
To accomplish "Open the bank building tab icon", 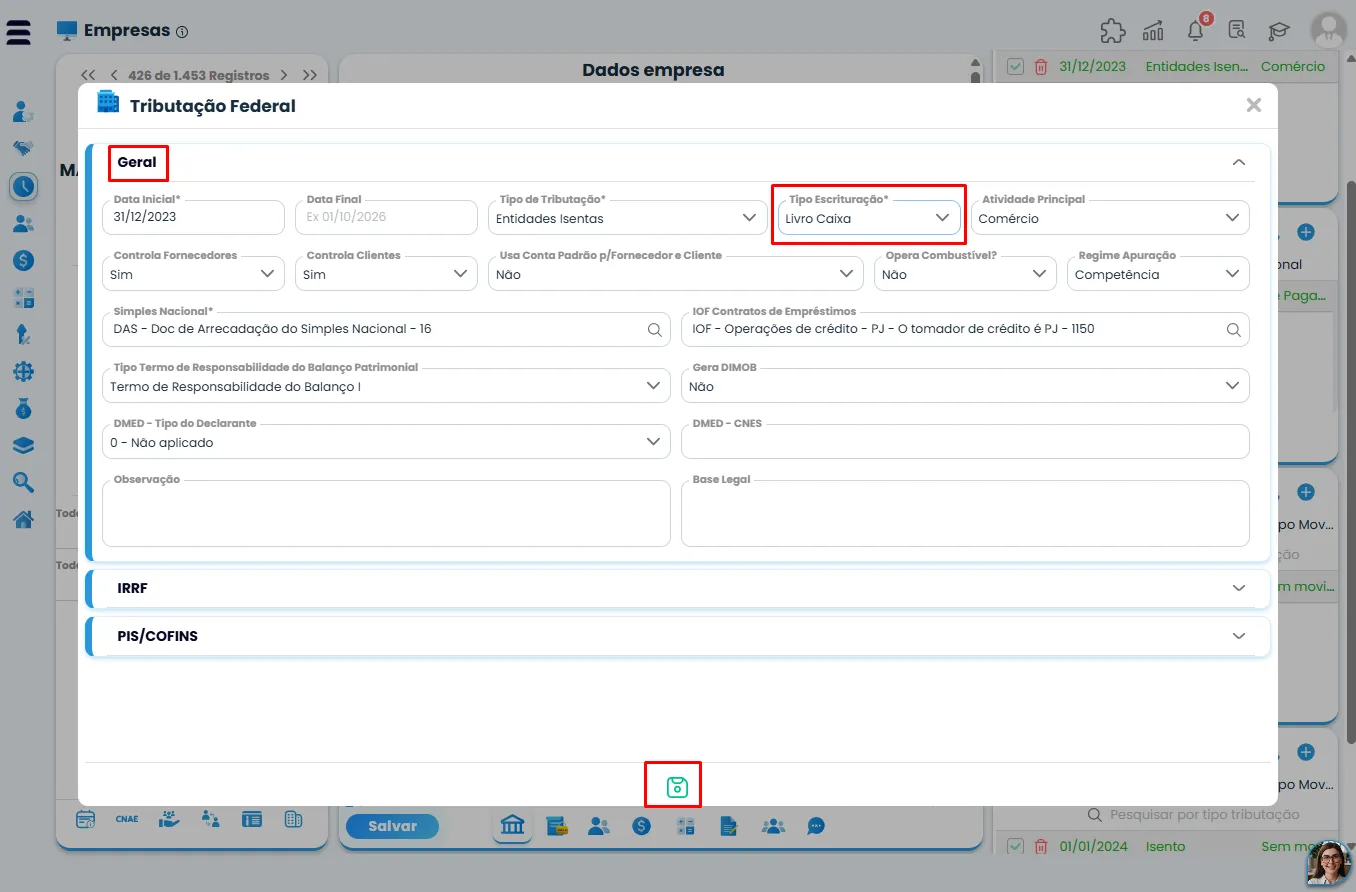I will click(513, 826).
